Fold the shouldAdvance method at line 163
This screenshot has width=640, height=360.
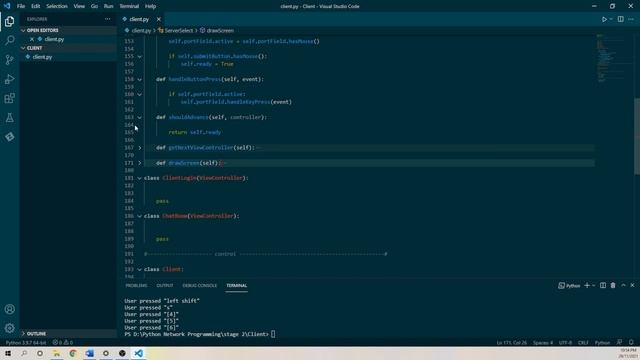point(140,117)
